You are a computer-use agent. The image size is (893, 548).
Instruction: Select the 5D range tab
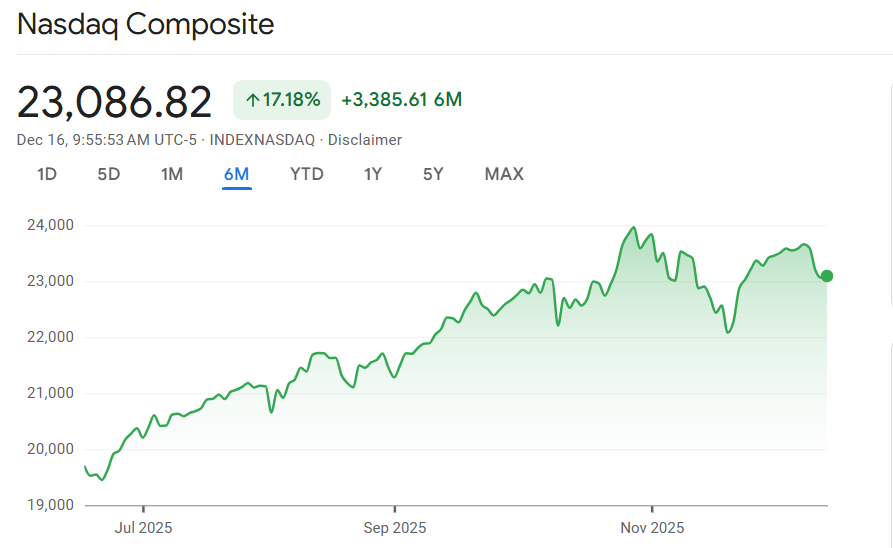[109, 174]
